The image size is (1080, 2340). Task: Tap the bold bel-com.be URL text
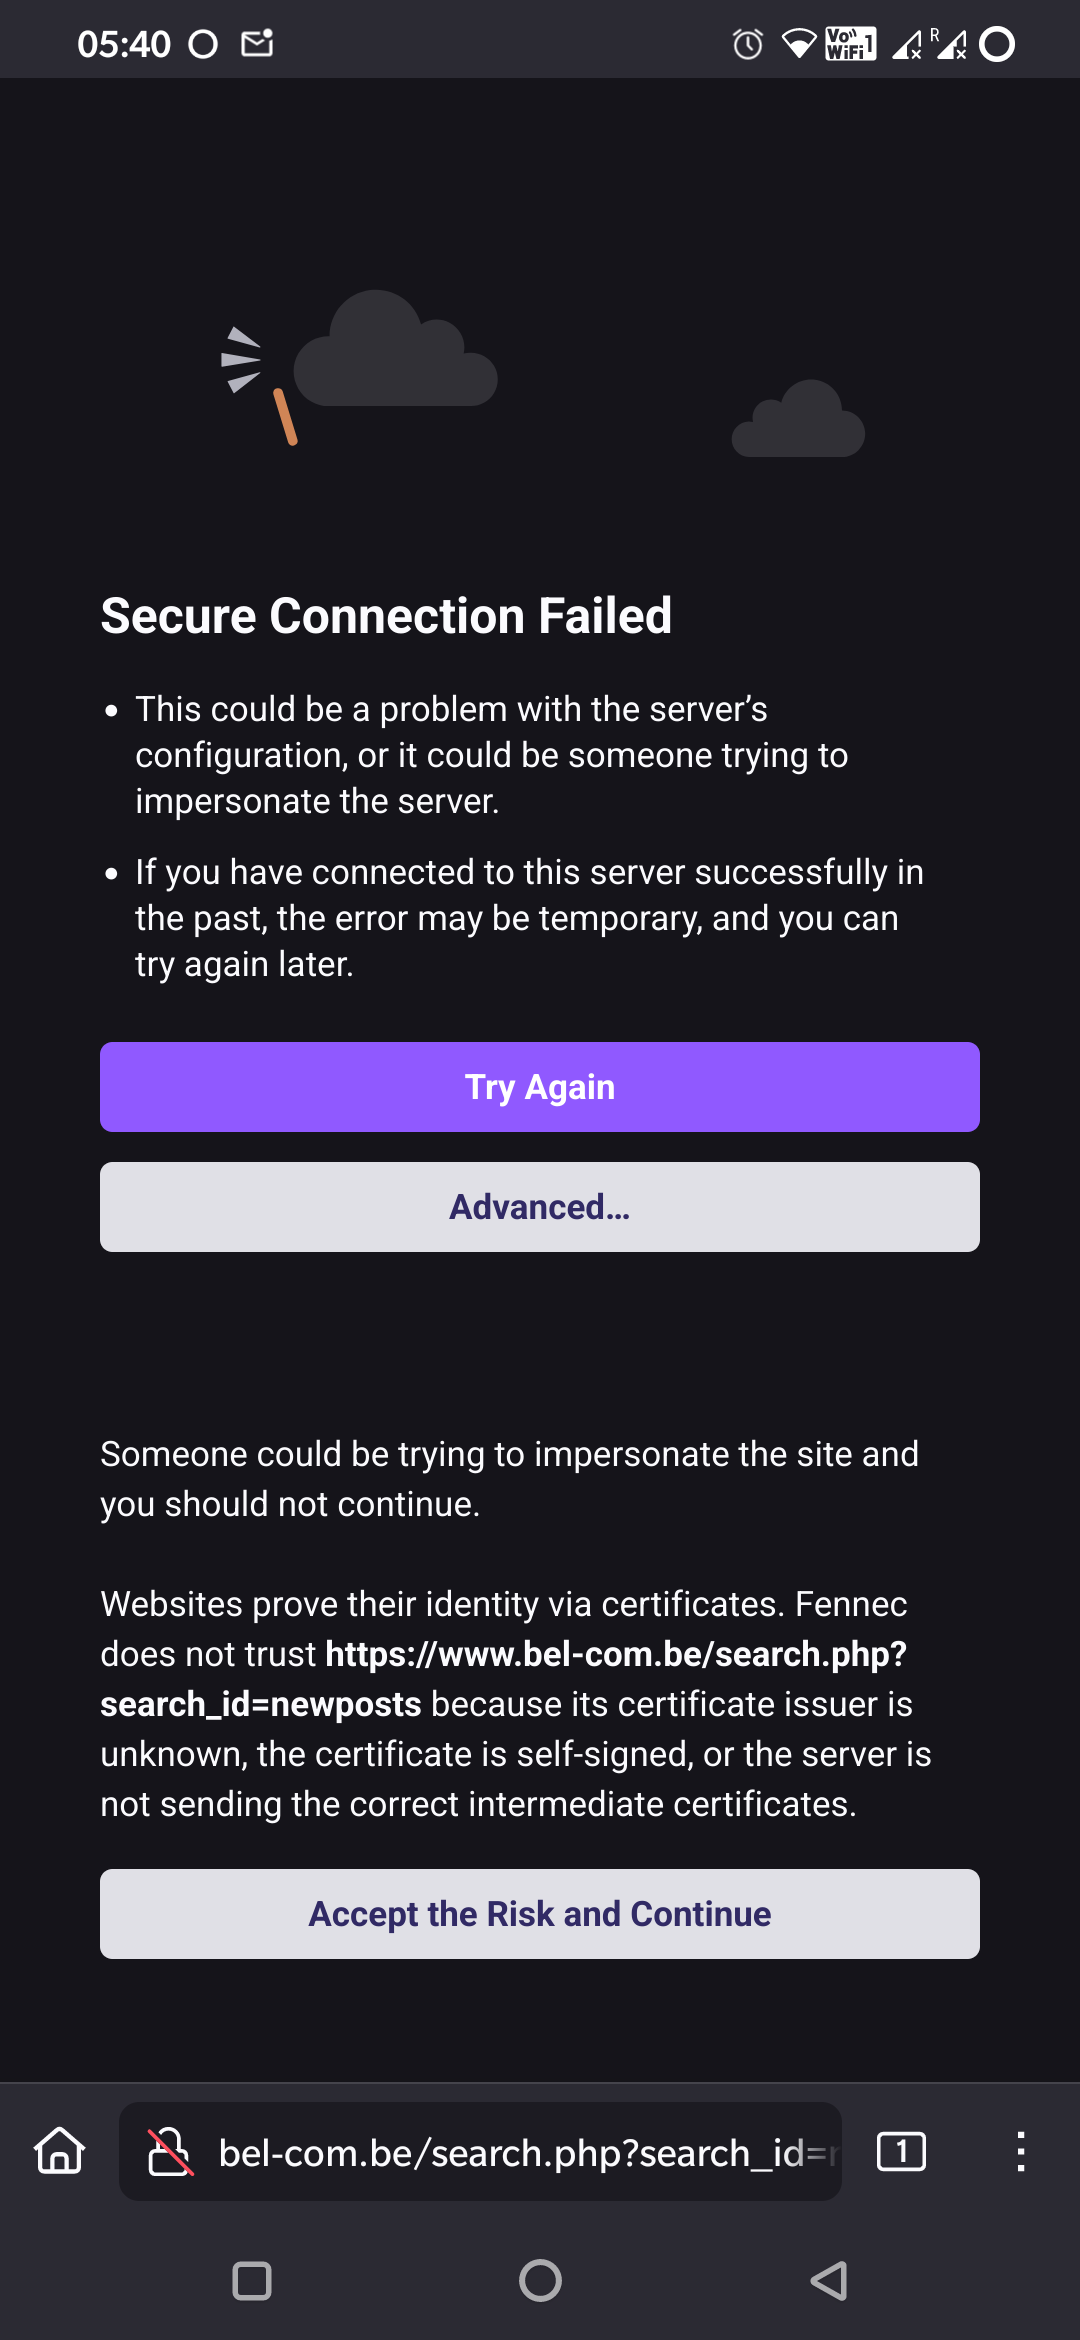click(615, 1655)
